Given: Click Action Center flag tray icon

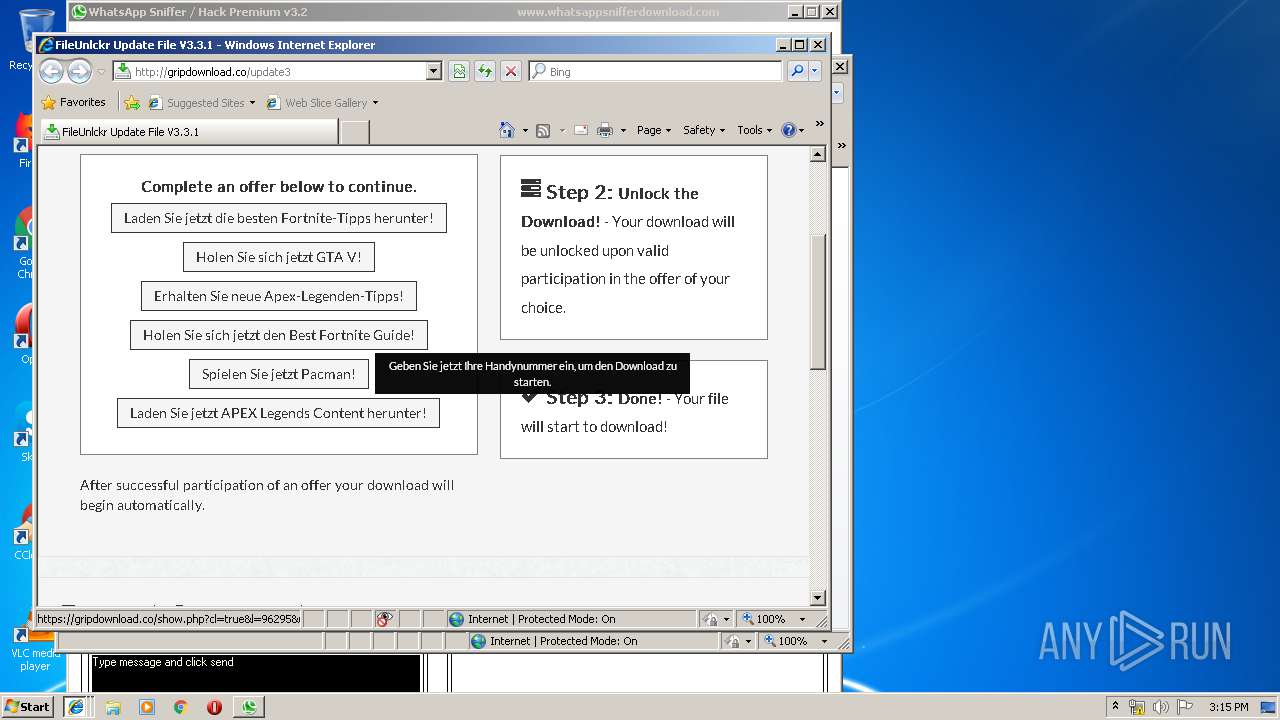Looking at the screenshot, I should [x=1183, y=707].
